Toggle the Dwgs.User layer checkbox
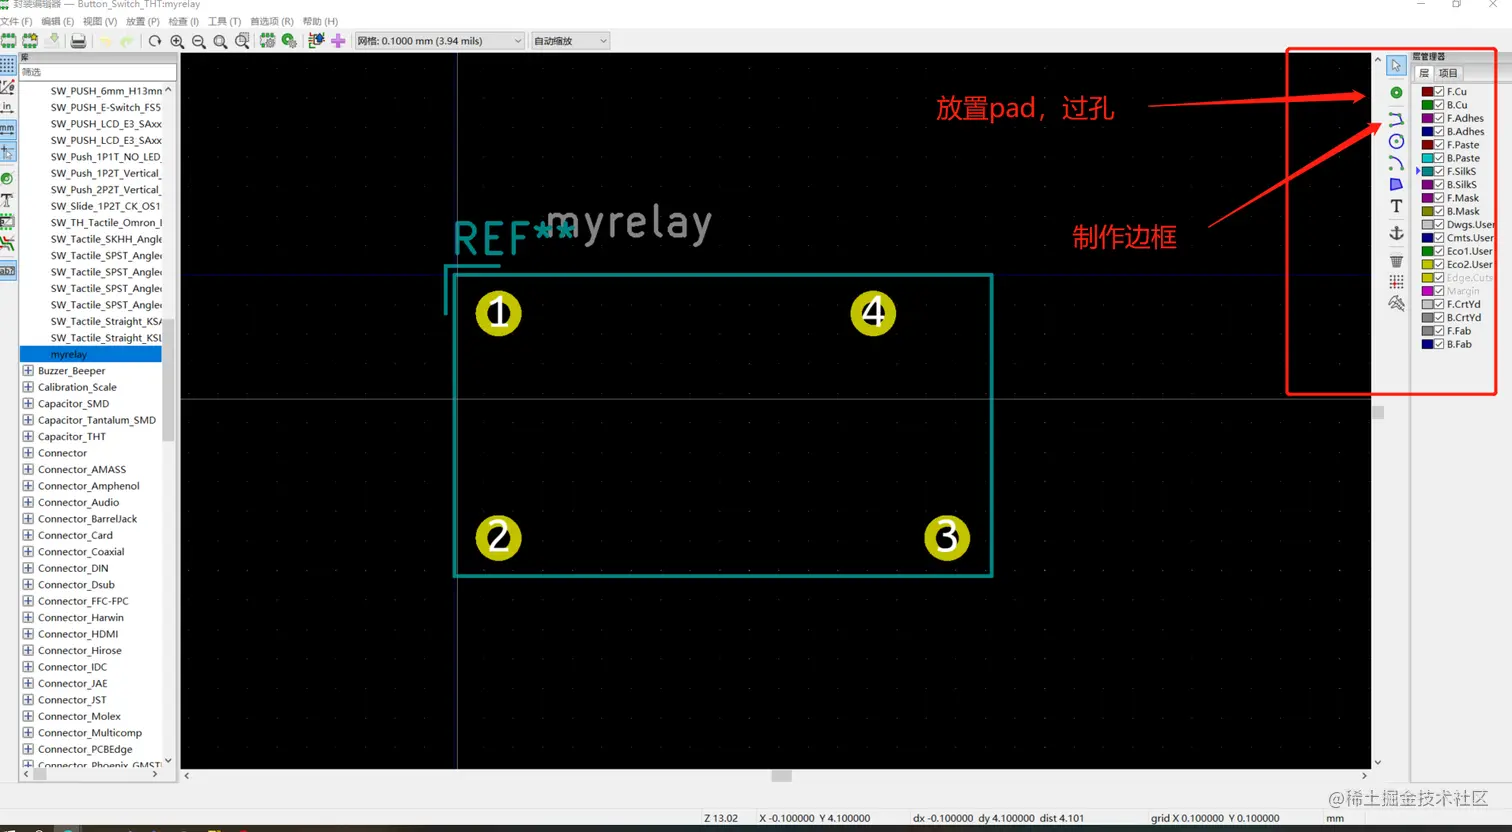 [x=1439, y=225]
